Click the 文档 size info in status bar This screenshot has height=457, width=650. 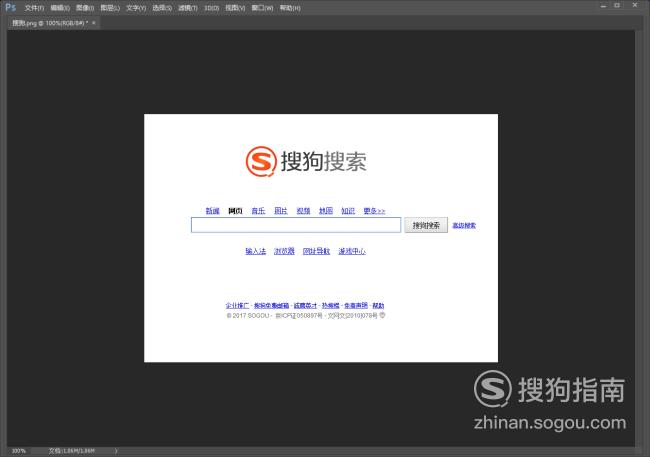(71, 451)
